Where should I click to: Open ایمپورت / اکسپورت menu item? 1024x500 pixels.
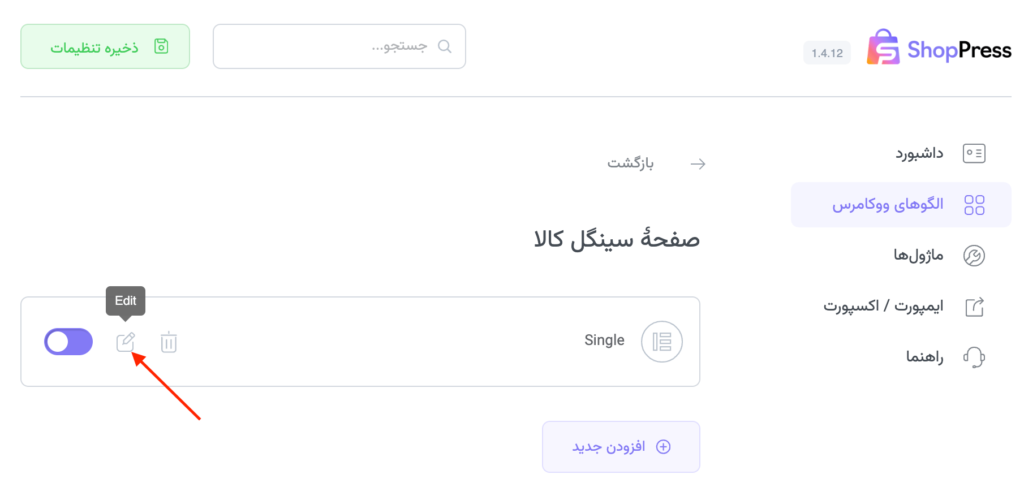pos(884,306)
